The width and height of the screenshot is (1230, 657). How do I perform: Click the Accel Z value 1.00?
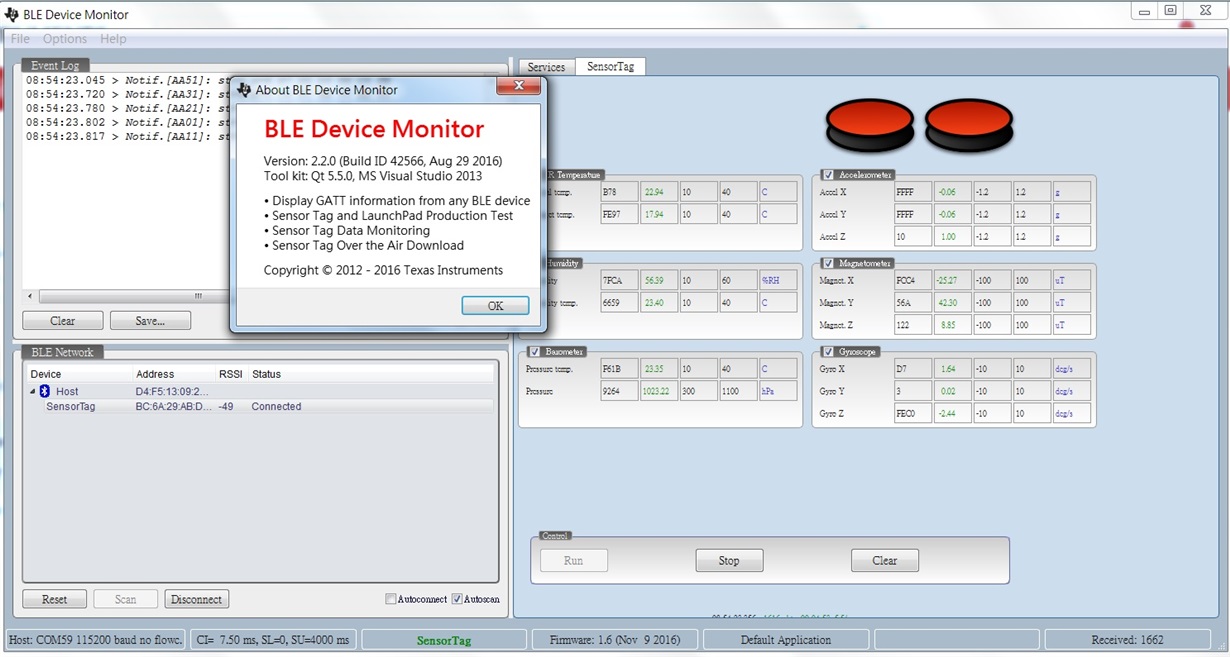tap(953, 237)
